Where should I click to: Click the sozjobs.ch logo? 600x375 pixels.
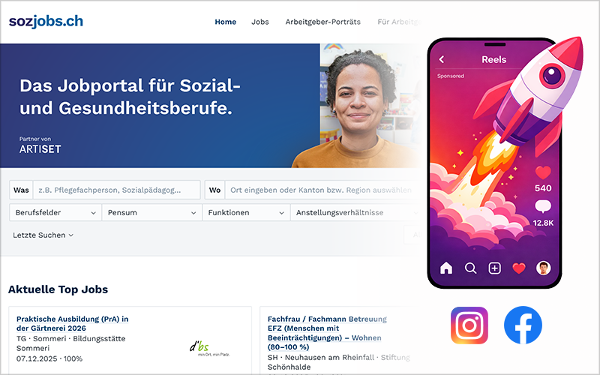[x=46, y=21]
